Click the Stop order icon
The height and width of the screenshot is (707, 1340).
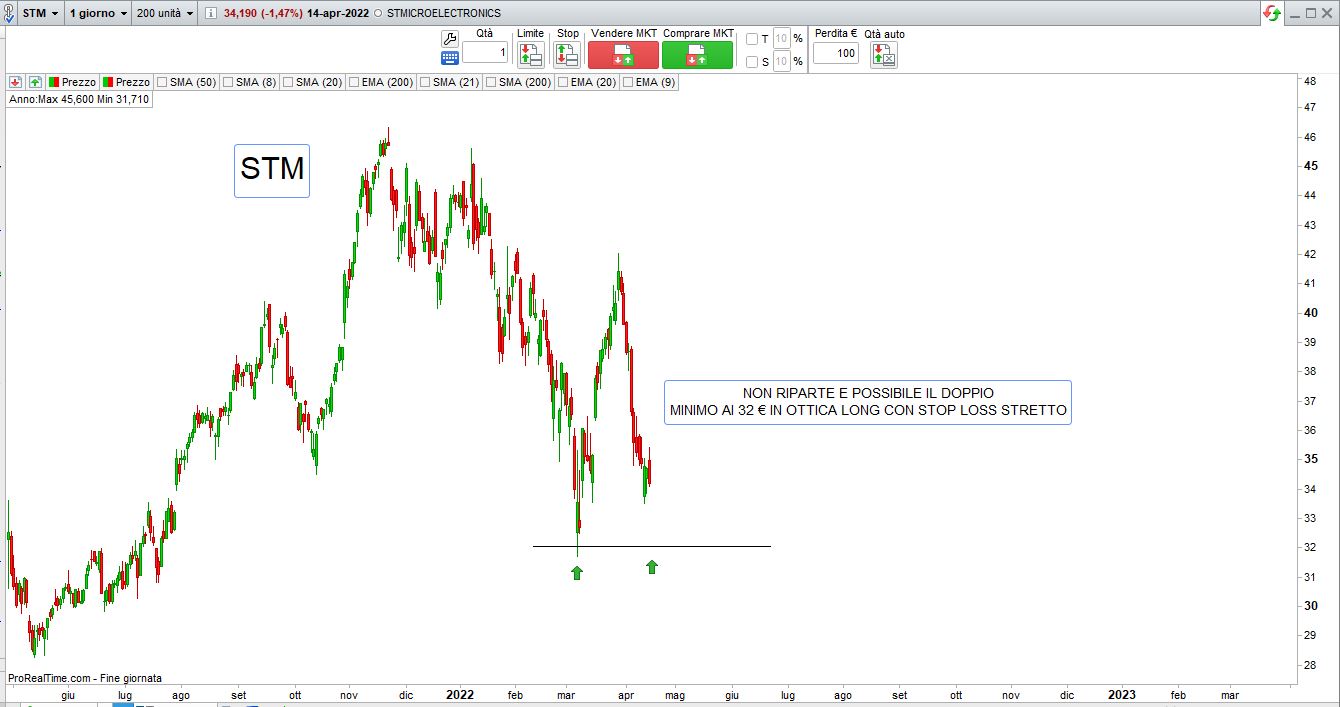tap(567, 55)
